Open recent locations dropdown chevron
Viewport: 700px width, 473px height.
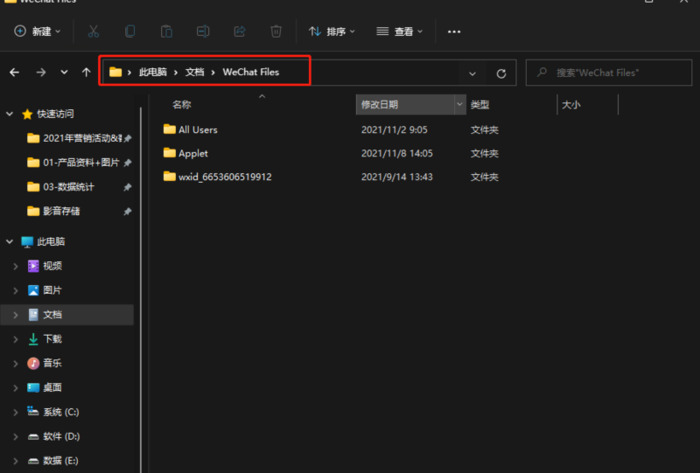(64, 72)
